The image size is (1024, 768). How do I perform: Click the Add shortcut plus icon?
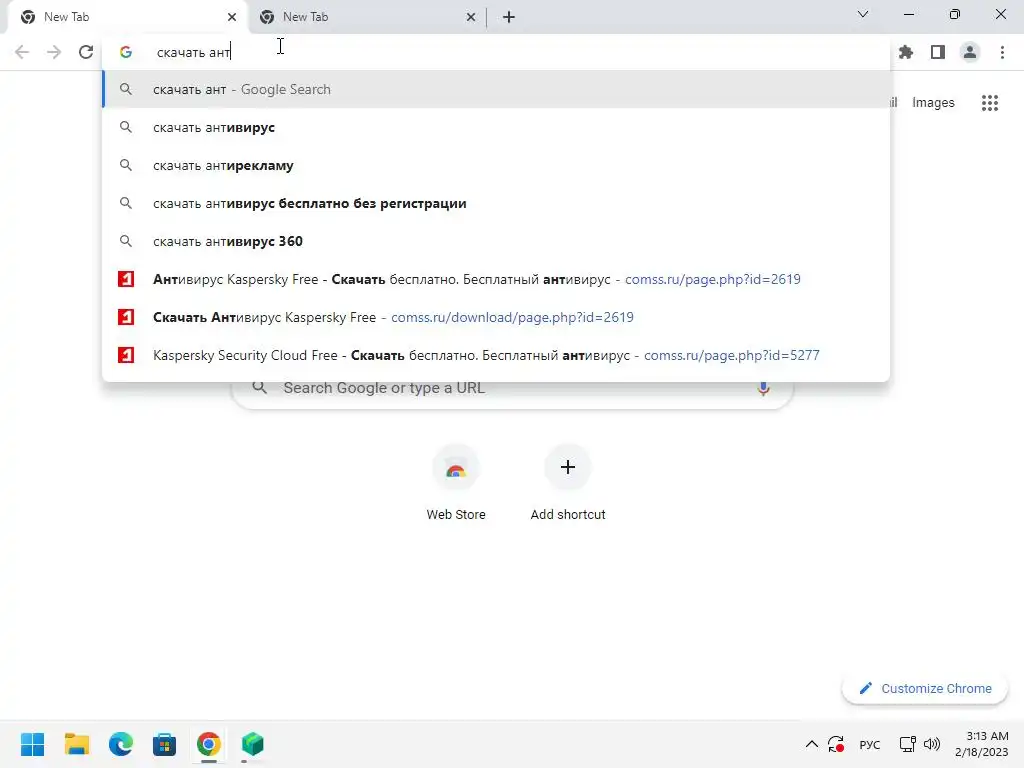point(568,467)
